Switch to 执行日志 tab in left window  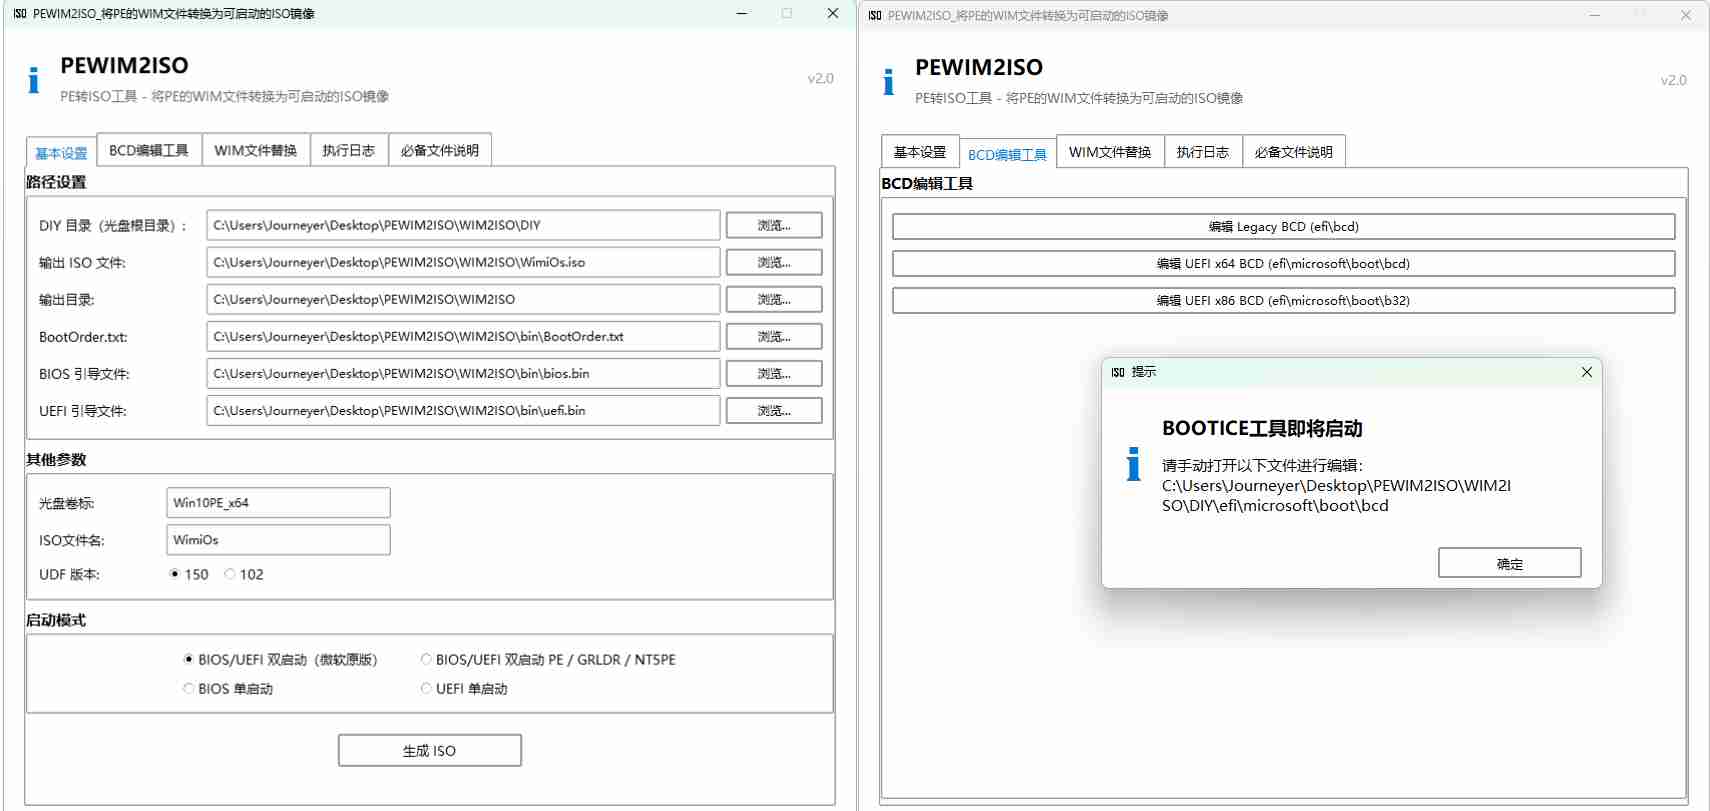348,150
